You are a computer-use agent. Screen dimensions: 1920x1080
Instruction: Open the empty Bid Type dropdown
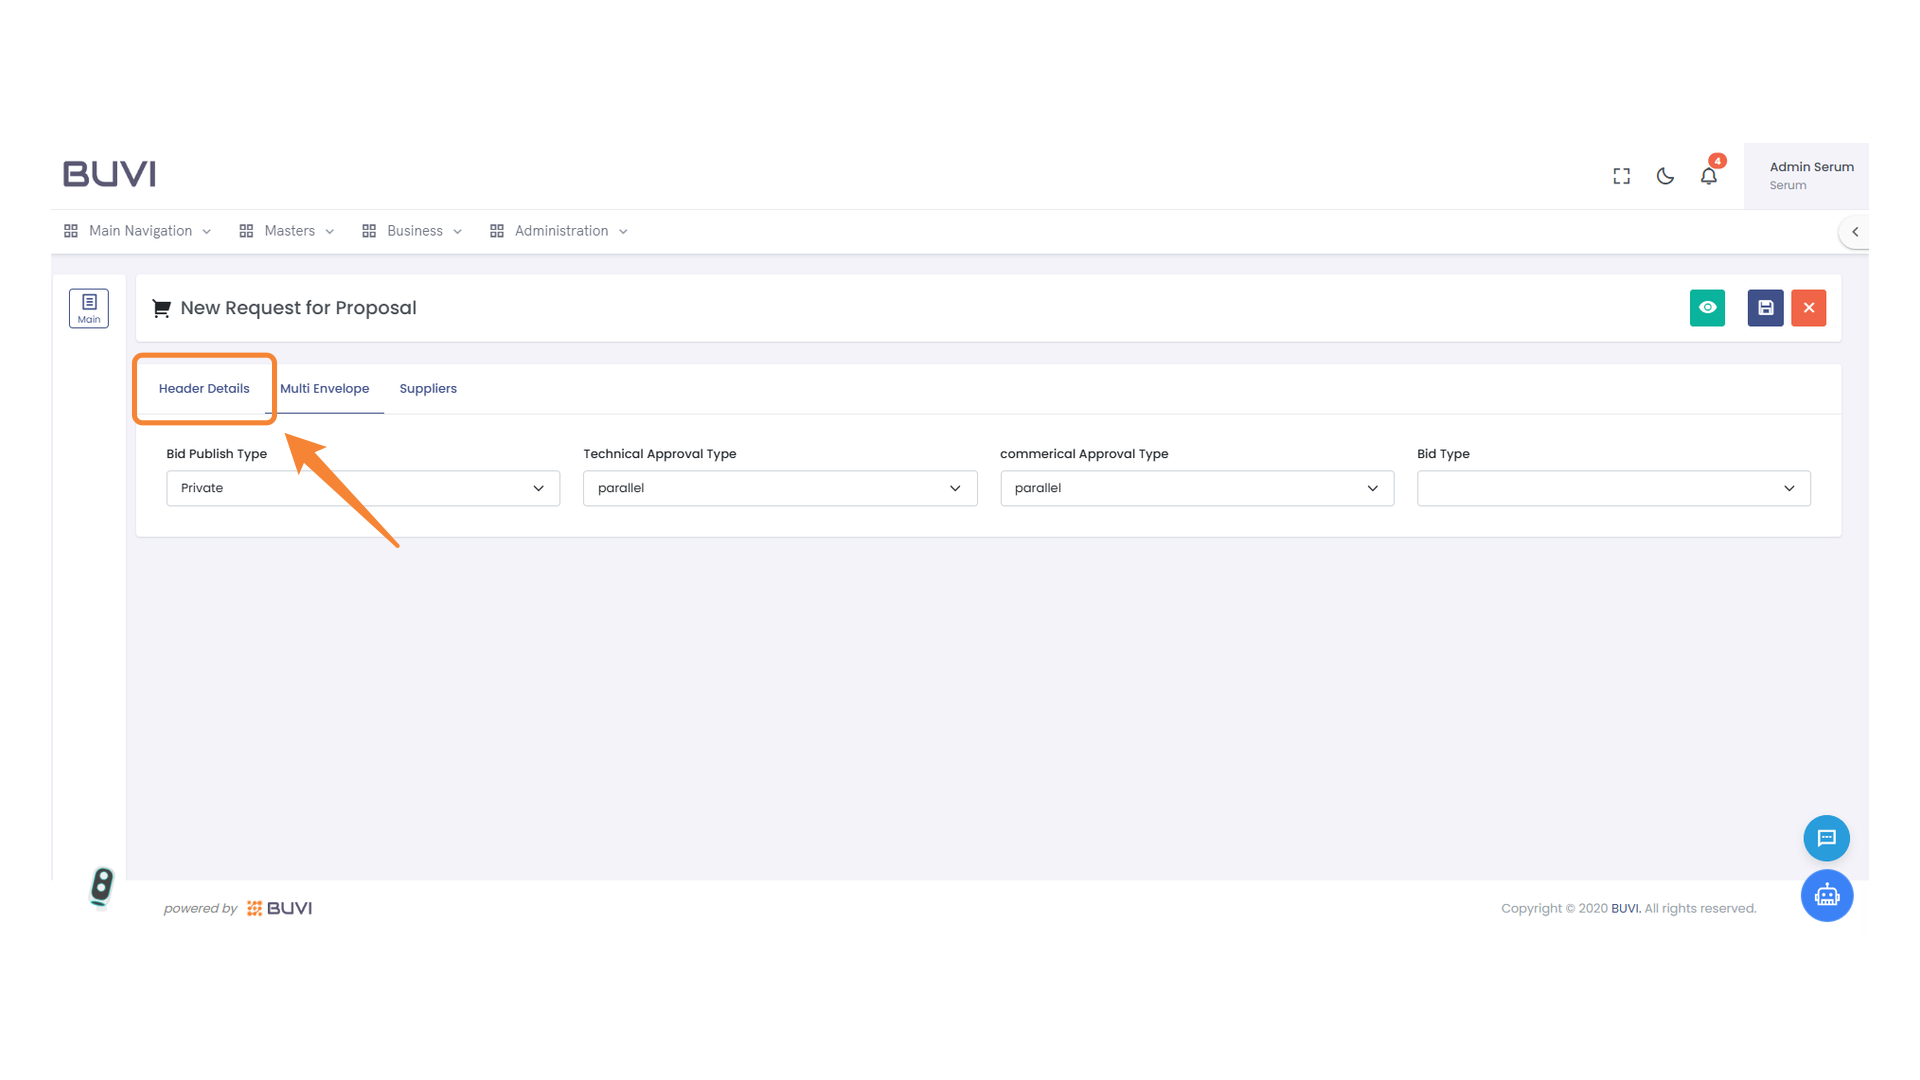1612,488
